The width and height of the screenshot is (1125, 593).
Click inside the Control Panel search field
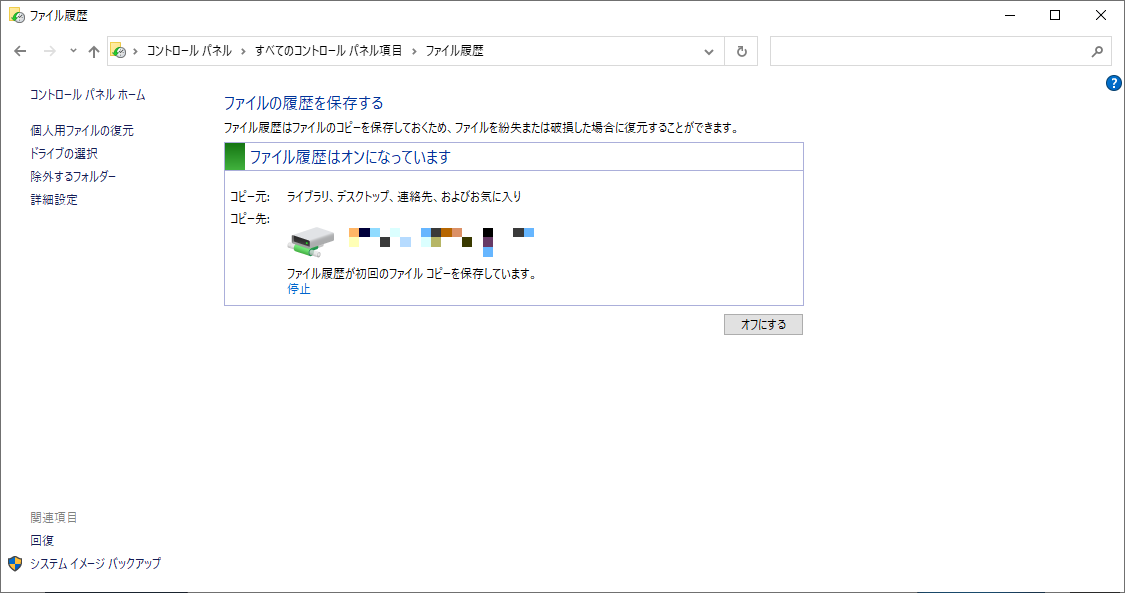pyautogui.click(x=928, y=51)
